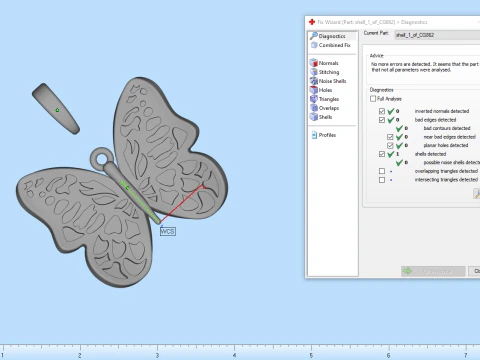
Task: Select the 'bad contours detected' result row
Action: [433, 128]
